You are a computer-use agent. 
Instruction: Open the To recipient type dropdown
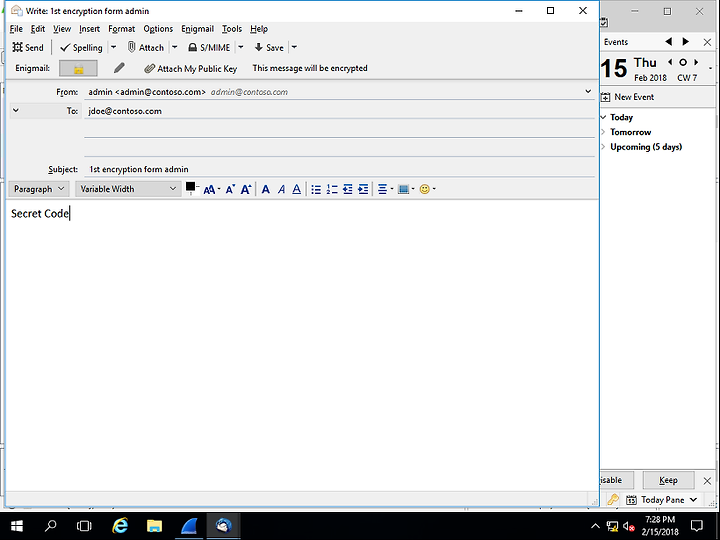(x=16, y=111)
